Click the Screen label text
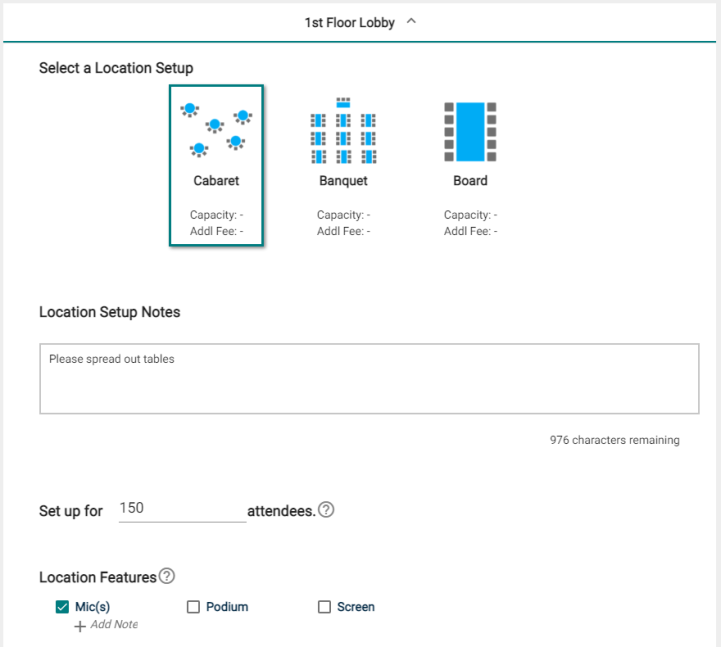This screenshot has width=721, height=647. (x=356, y=607)
